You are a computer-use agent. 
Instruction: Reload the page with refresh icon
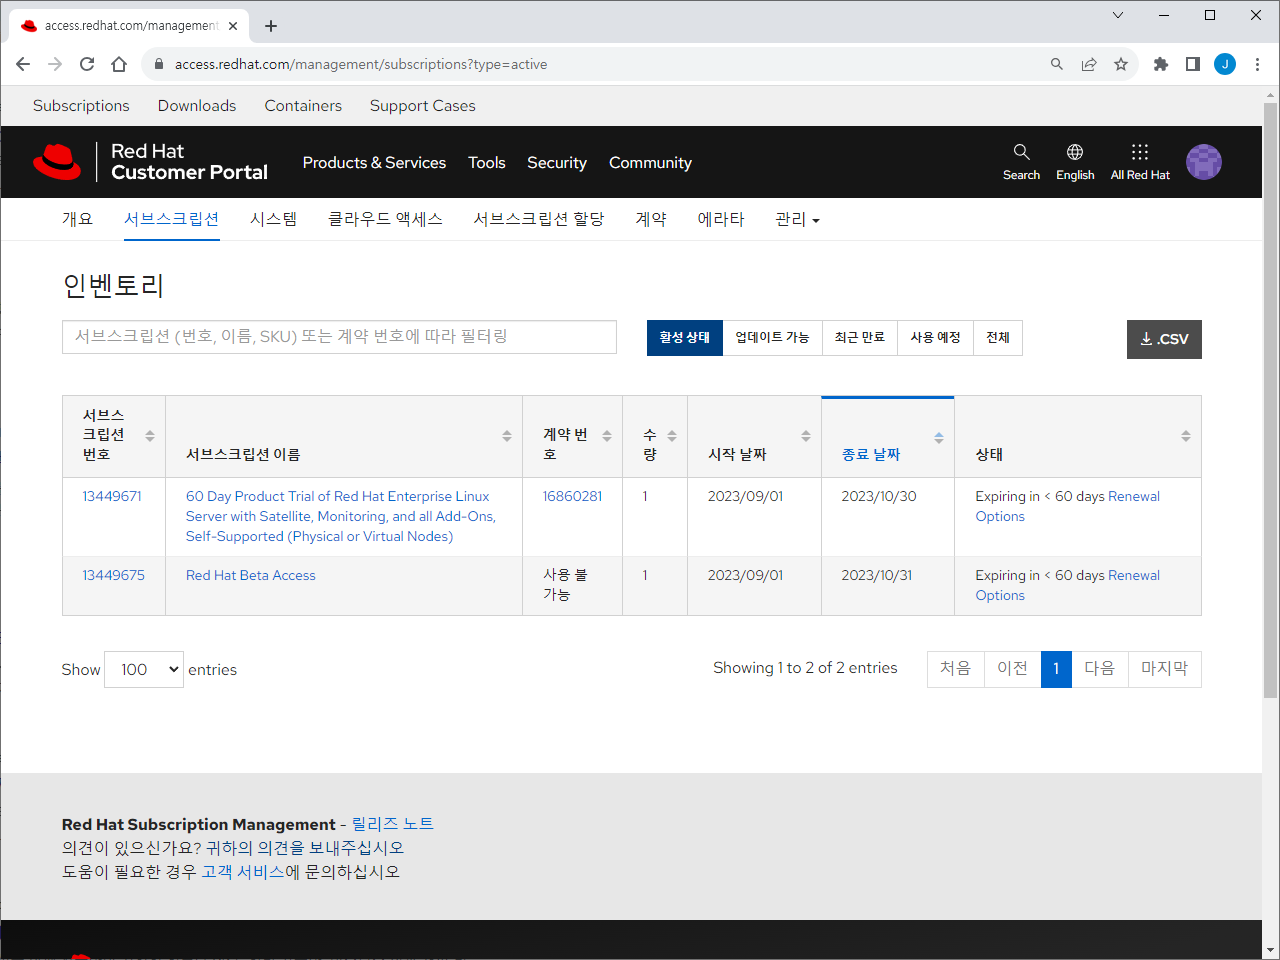[87, 64]
